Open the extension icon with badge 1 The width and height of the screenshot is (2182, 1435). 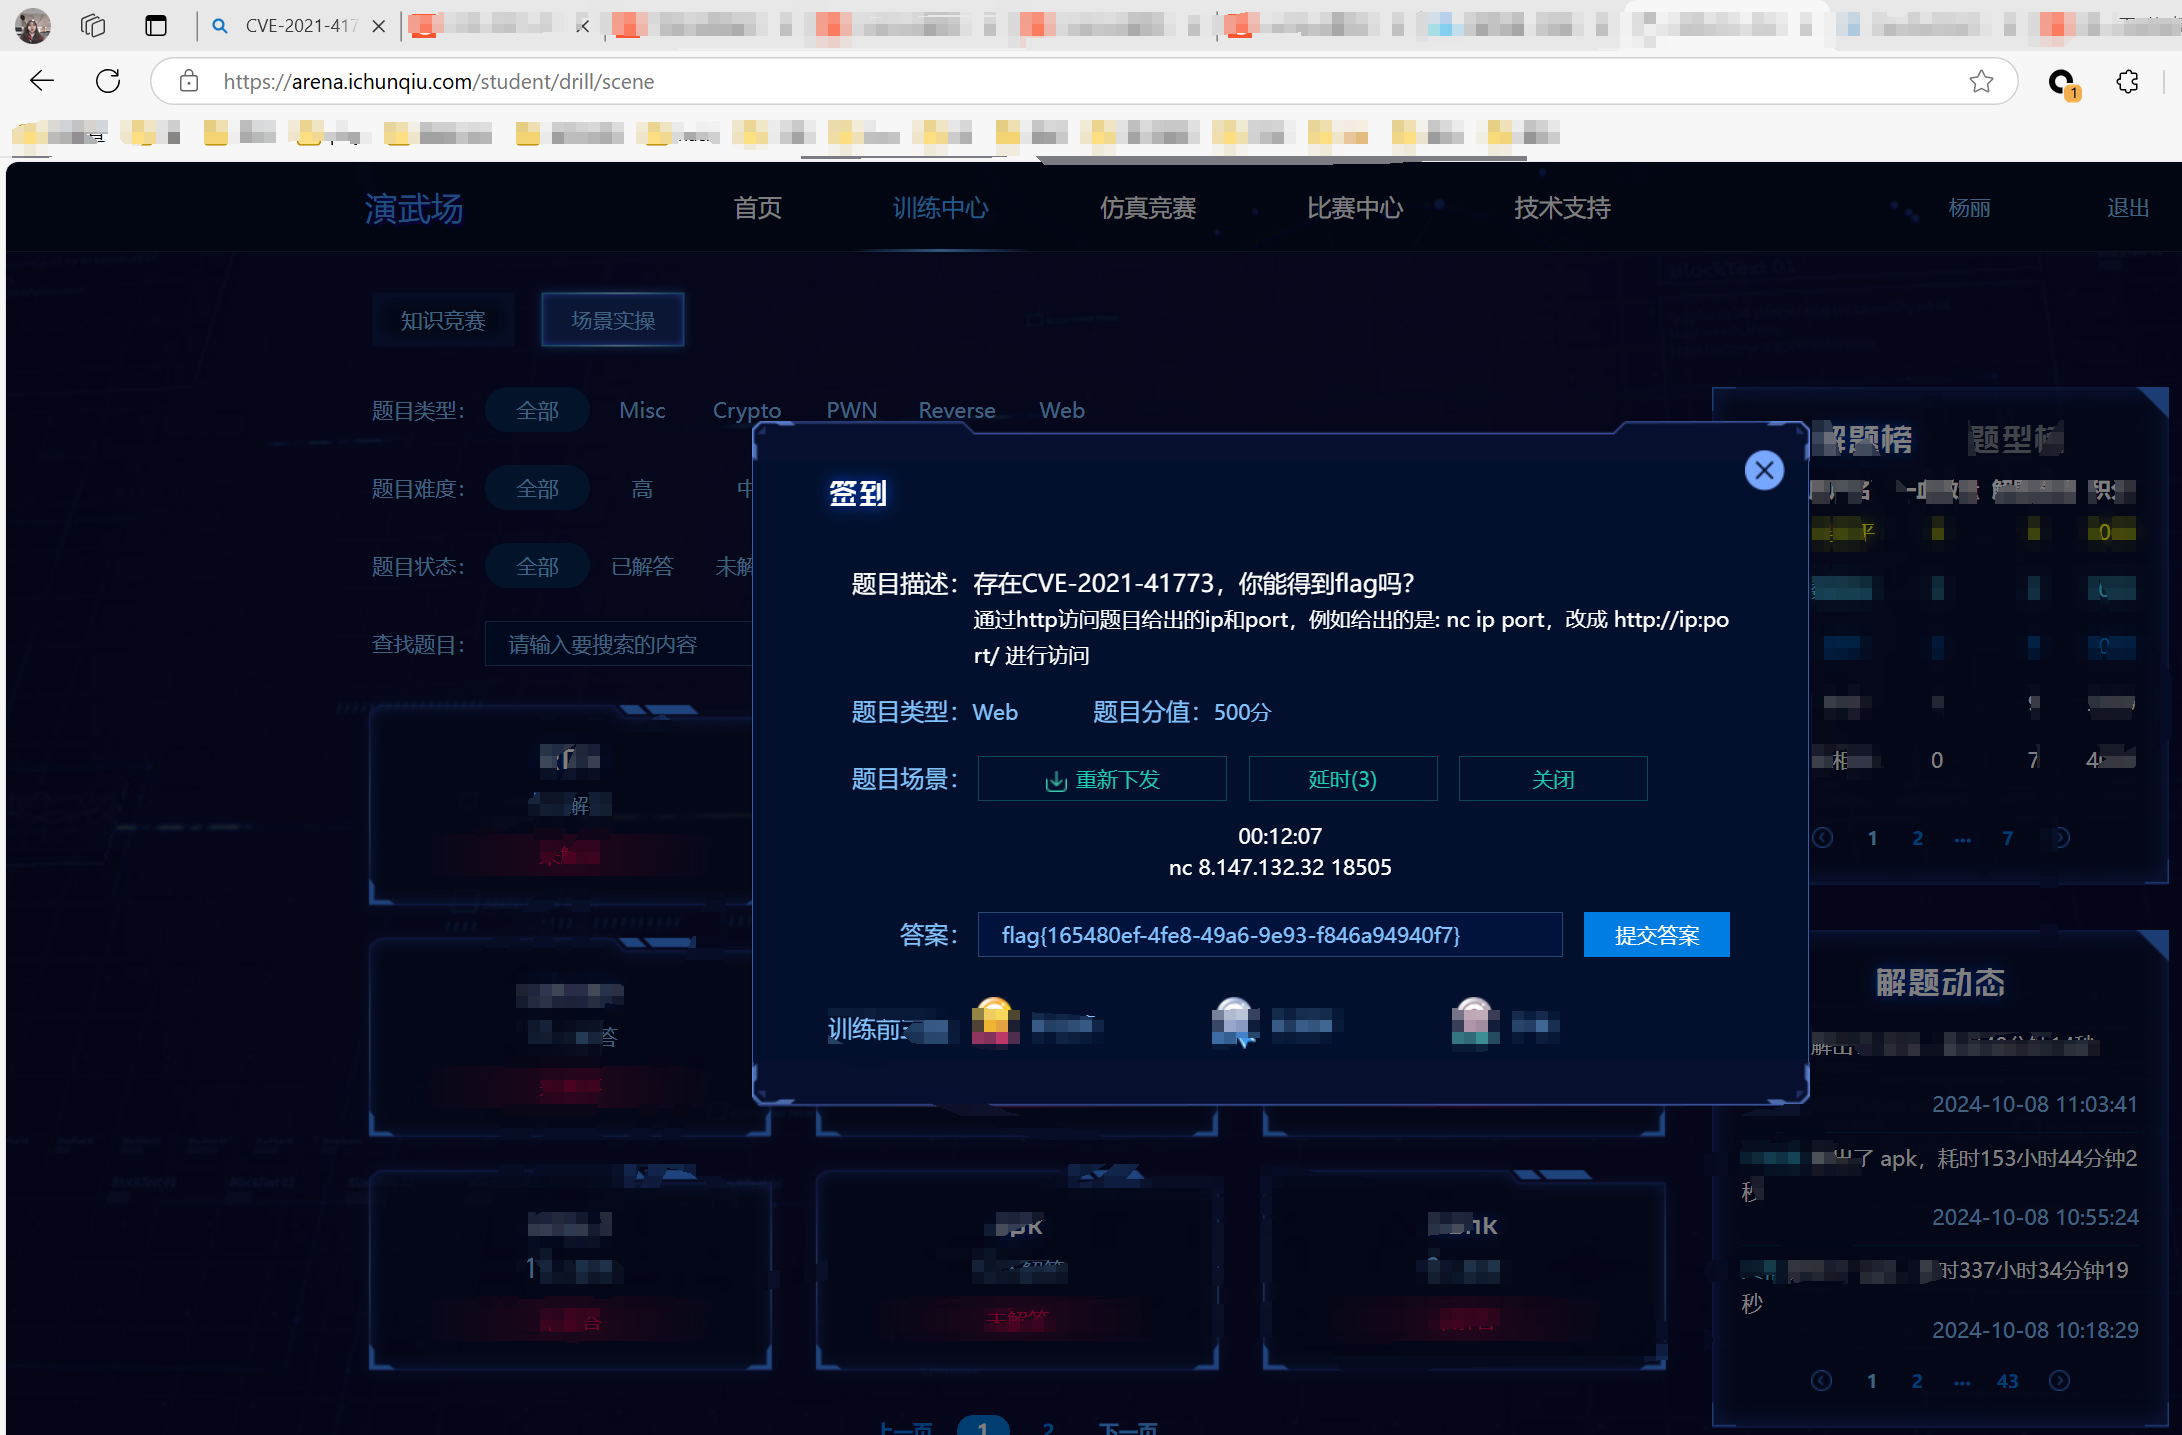(x=2062, y=83)
